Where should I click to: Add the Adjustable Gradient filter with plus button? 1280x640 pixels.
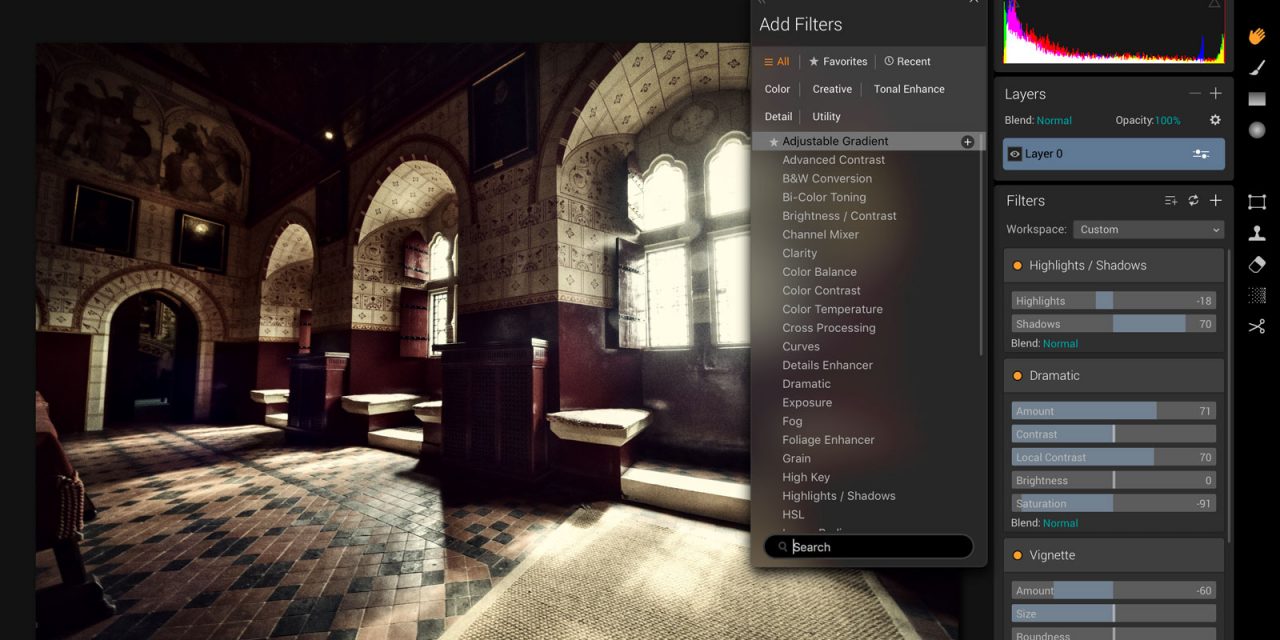(x=966, y=141)
